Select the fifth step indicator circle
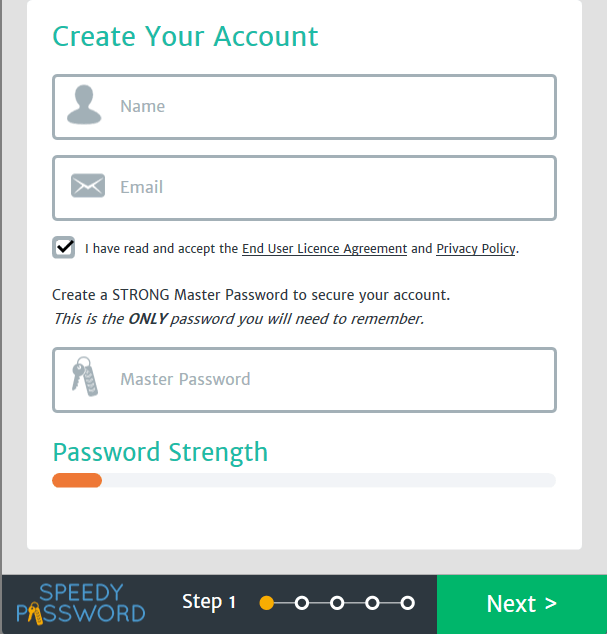This screenshot has width=607, height=634. point(407,602)
